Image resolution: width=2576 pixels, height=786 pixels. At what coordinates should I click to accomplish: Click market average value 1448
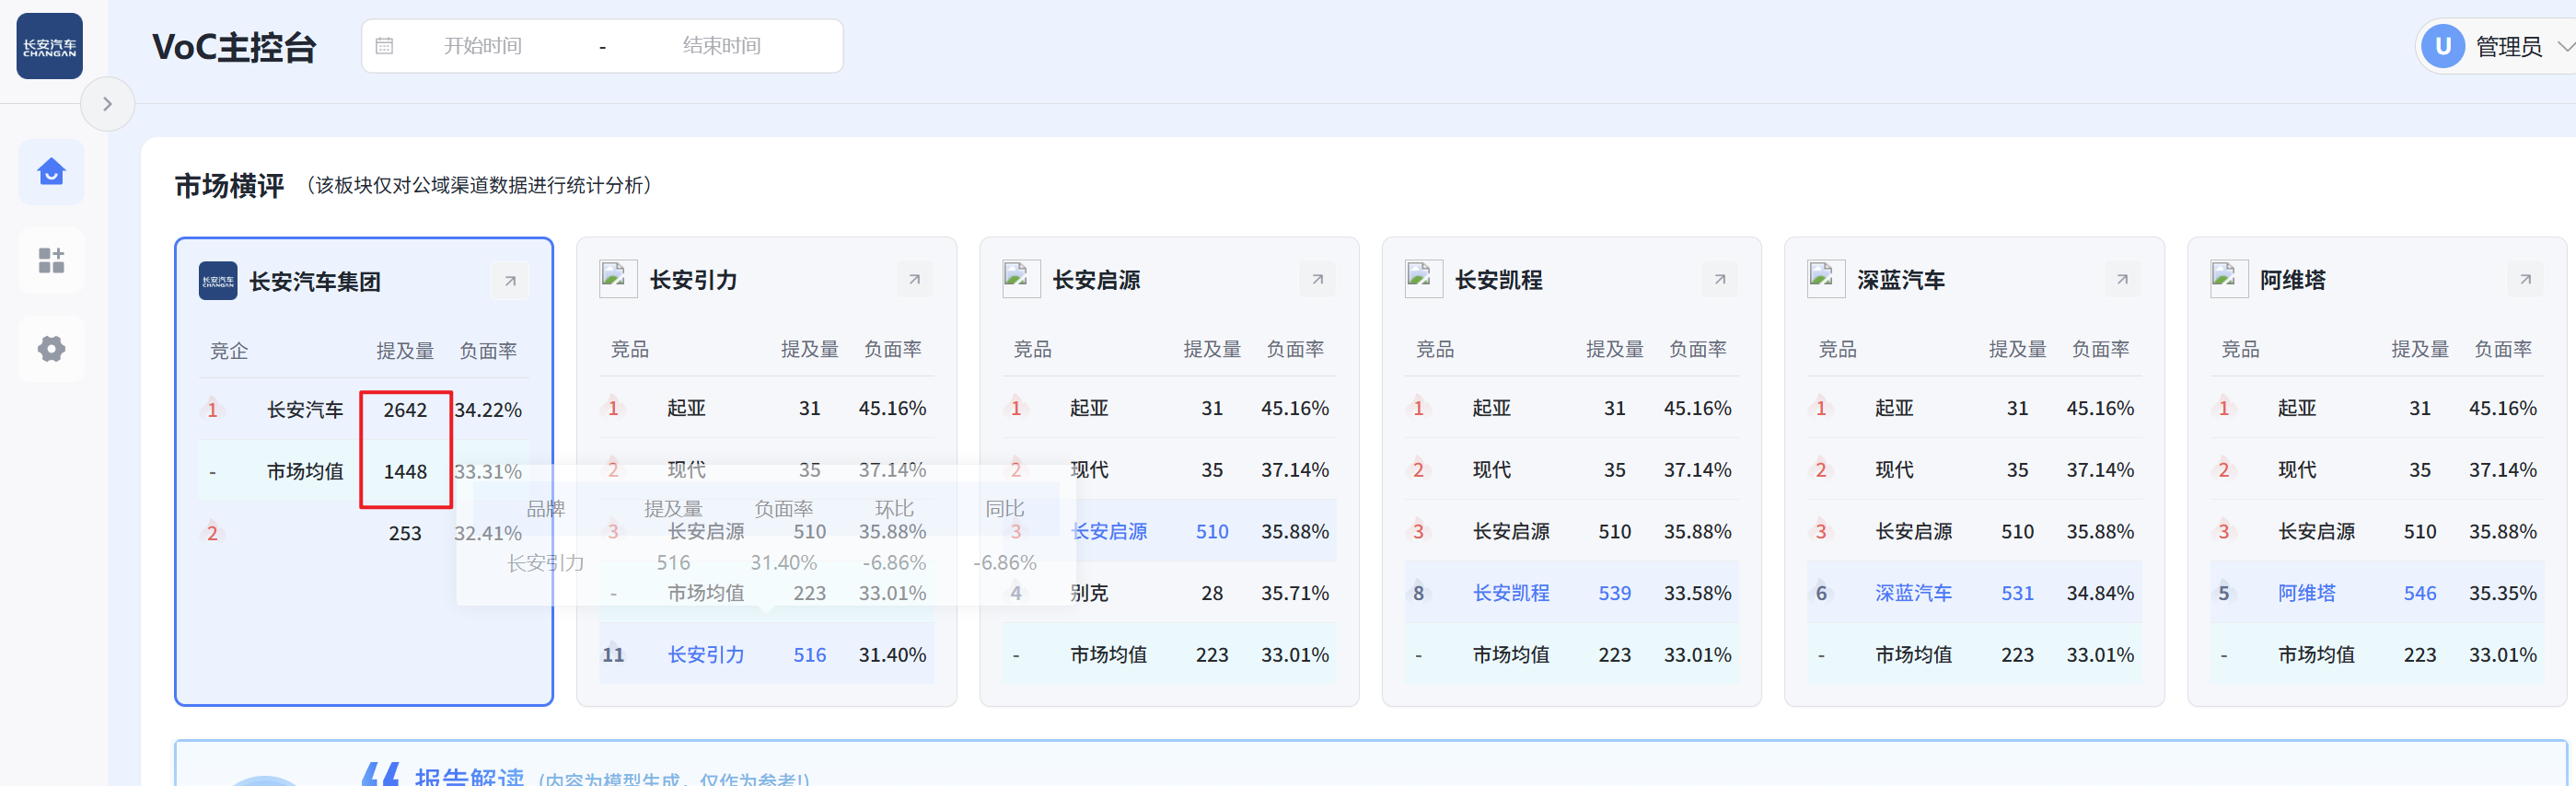tap(405, 472)
